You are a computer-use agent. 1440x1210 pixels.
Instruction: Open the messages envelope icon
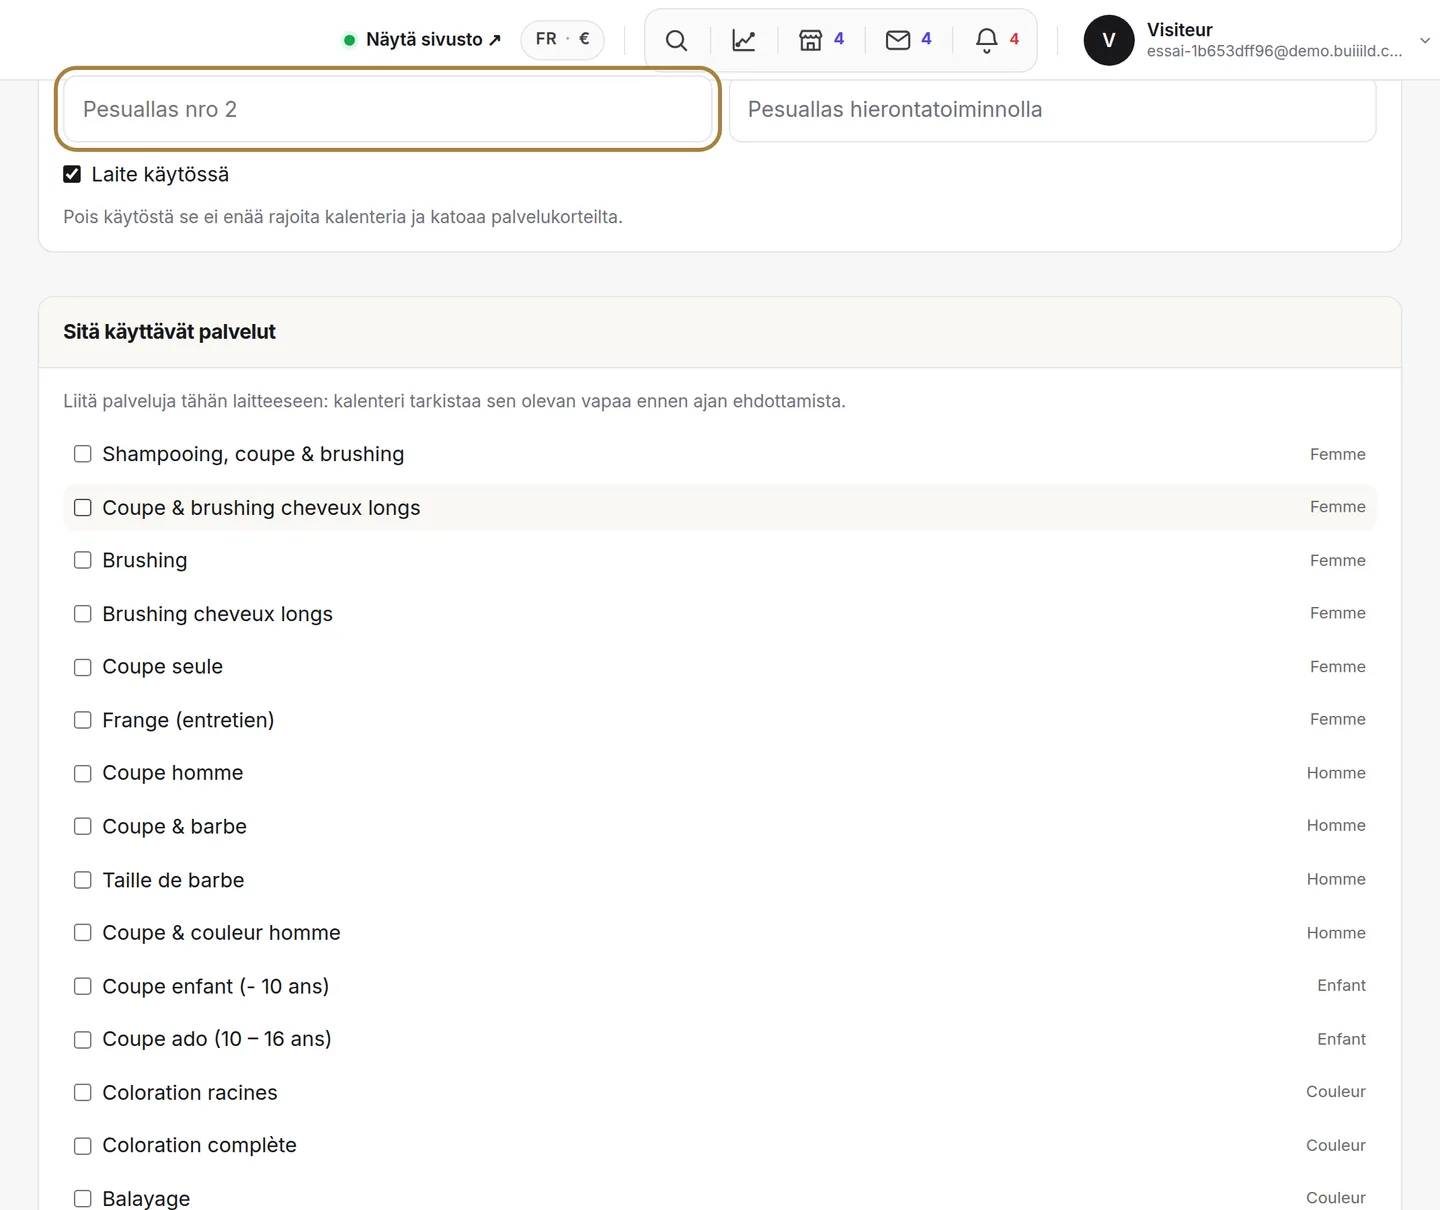tap(908, 40)
